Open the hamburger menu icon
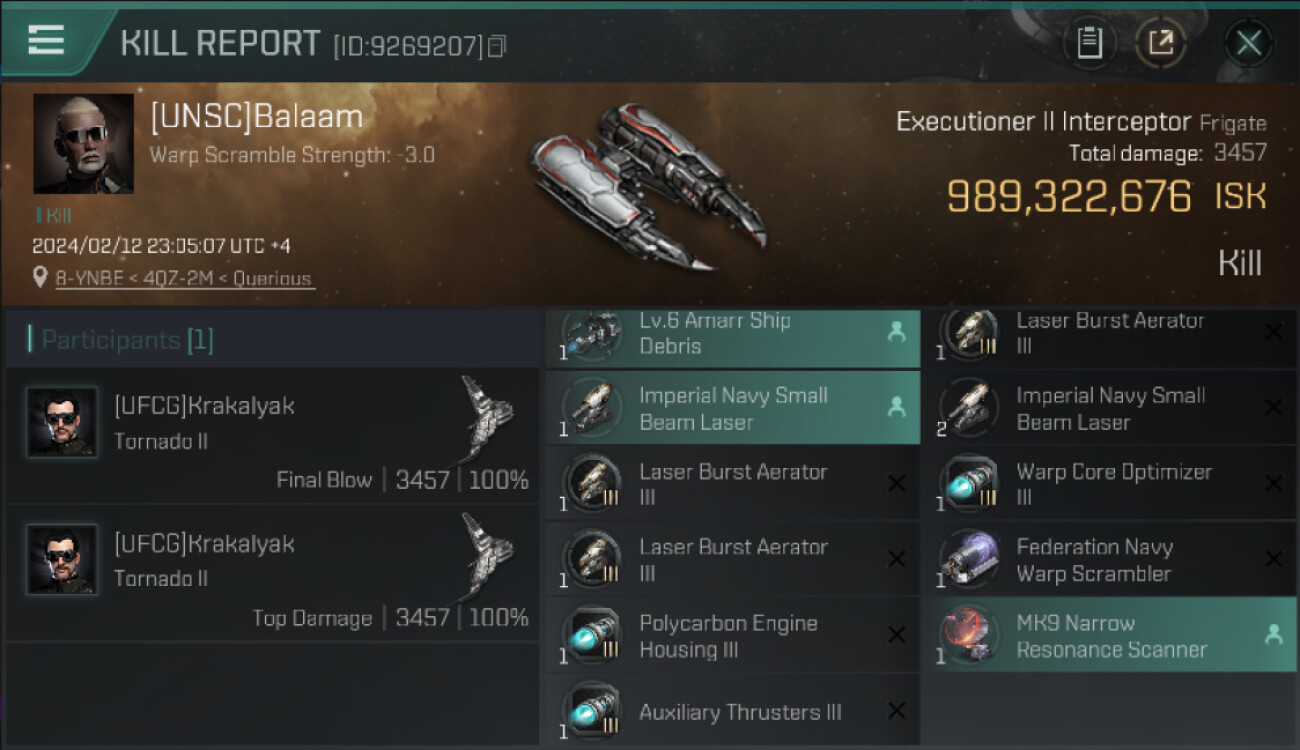 pyautogui.click(x=46, y=40)
